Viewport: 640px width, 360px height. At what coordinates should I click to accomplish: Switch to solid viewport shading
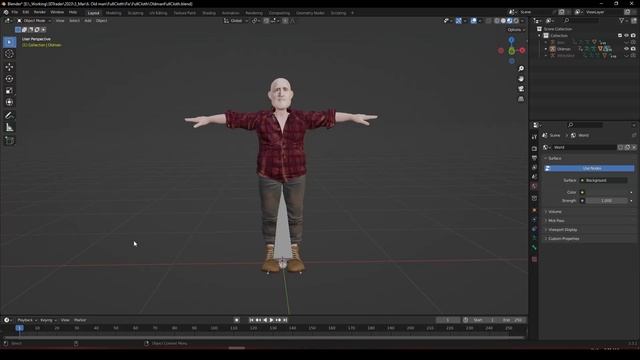(x=503, y=20)
